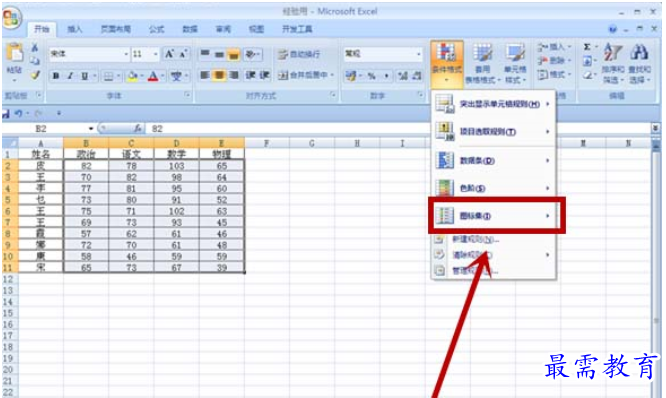
Task: Switch to the Formulas ribbon tab
Action: click(156, 29)
